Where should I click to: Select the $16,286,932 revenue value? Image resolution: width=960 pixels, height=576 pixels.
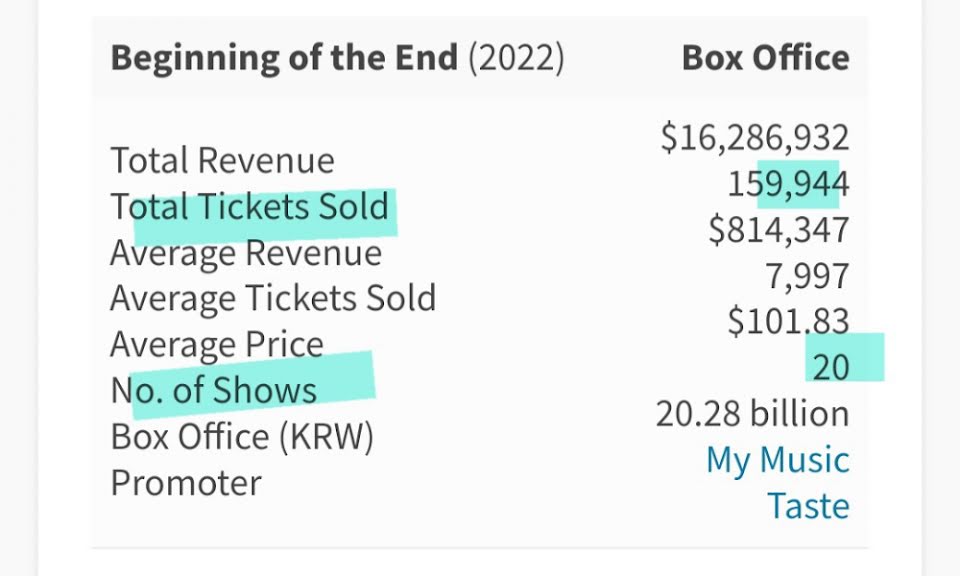point(754,138)
